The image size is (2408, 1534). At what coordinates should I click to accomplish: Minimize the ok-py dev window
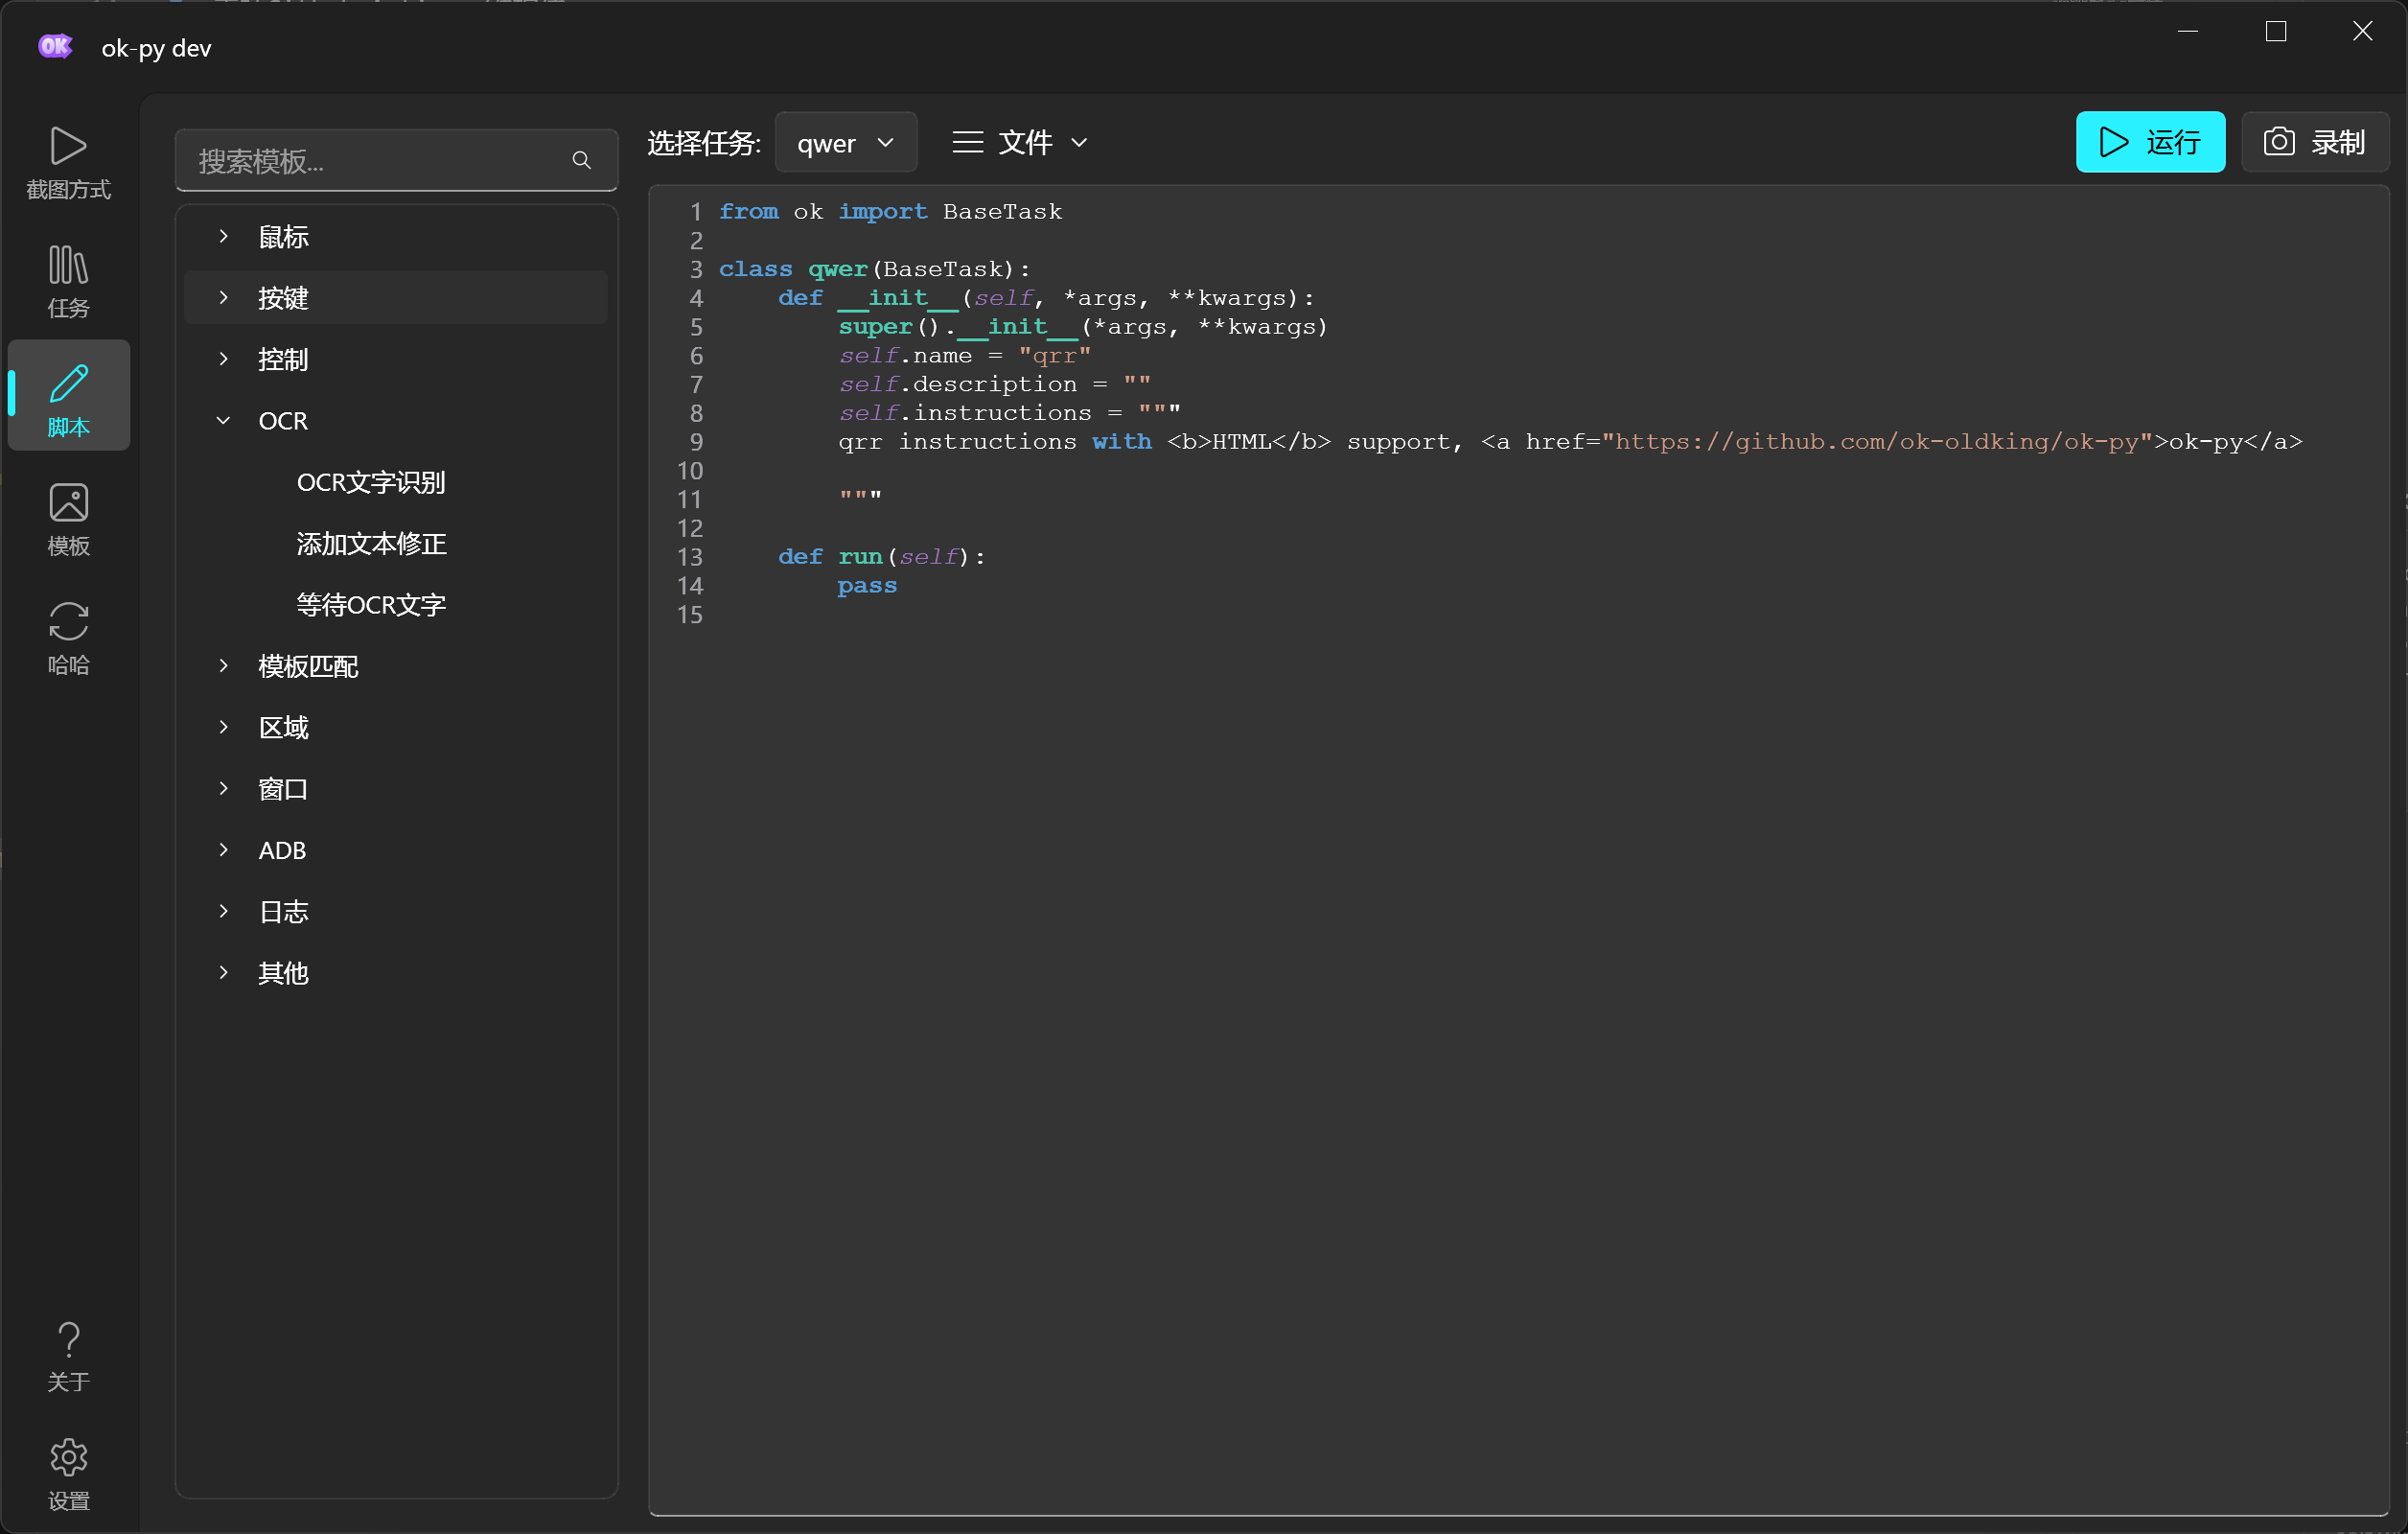click(2188, 31)
